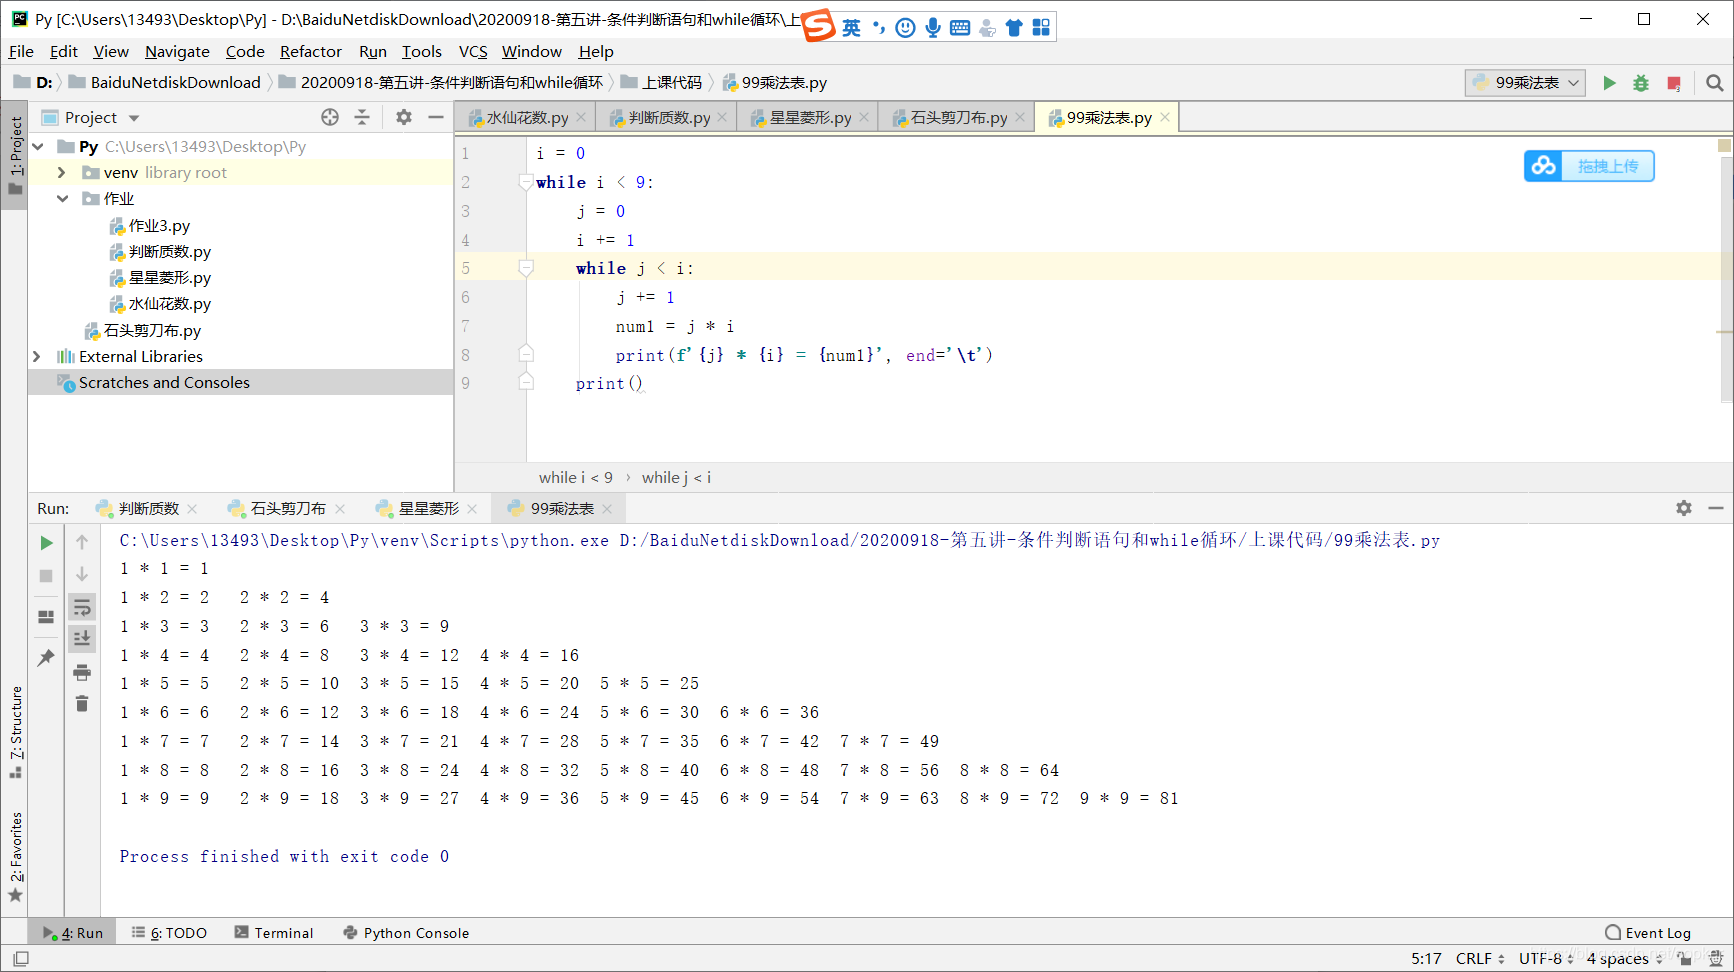Click Baidu 拖拽上传 upload button
1734x972 pixels.
tap(1589, 166)
